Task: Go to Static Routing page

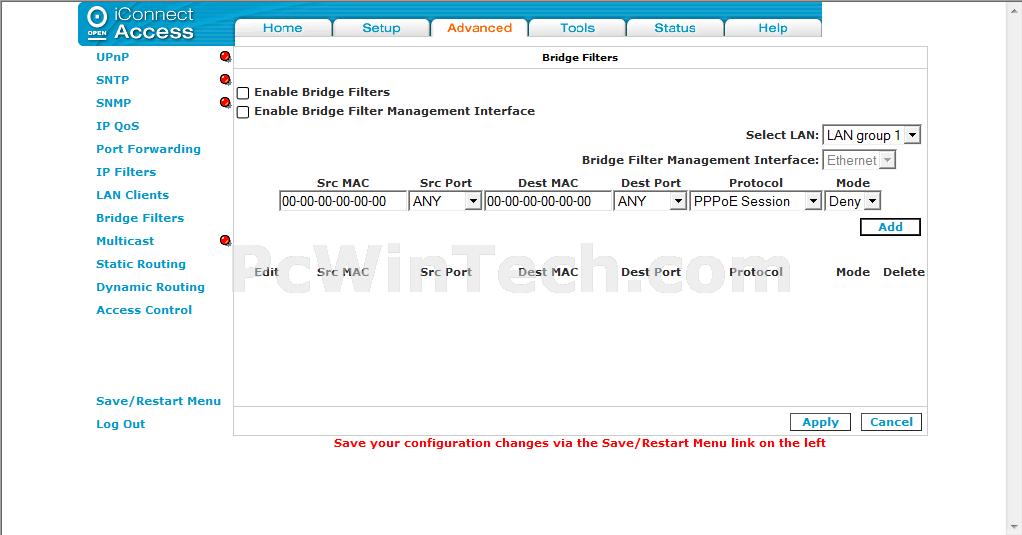Action: click(x=141, y=264)
